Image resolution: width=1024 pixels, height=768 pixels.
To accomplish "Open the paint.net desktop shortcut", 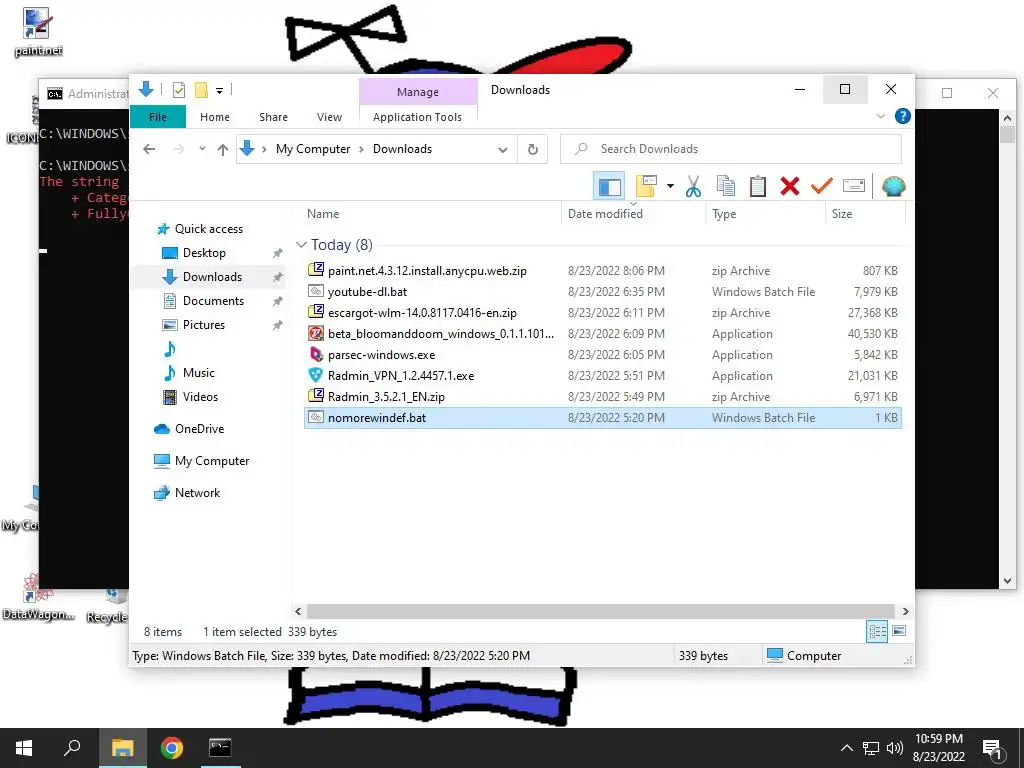I will [x=37, y=33].
